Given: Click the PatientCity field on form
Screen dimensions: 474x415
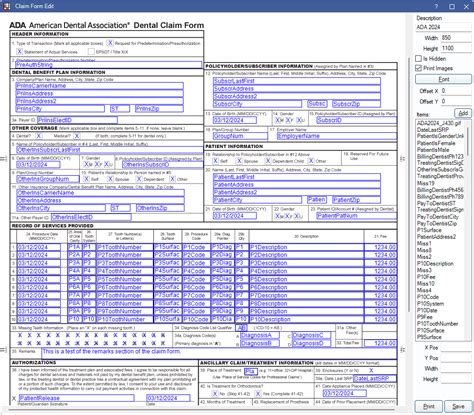Looking at the screenshot, I should pos(257,200).
